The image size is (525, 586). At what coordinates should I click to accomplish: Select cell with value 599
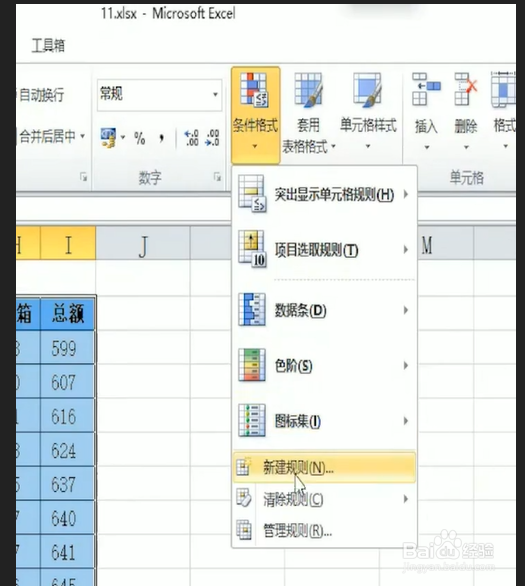pos(68,348)
